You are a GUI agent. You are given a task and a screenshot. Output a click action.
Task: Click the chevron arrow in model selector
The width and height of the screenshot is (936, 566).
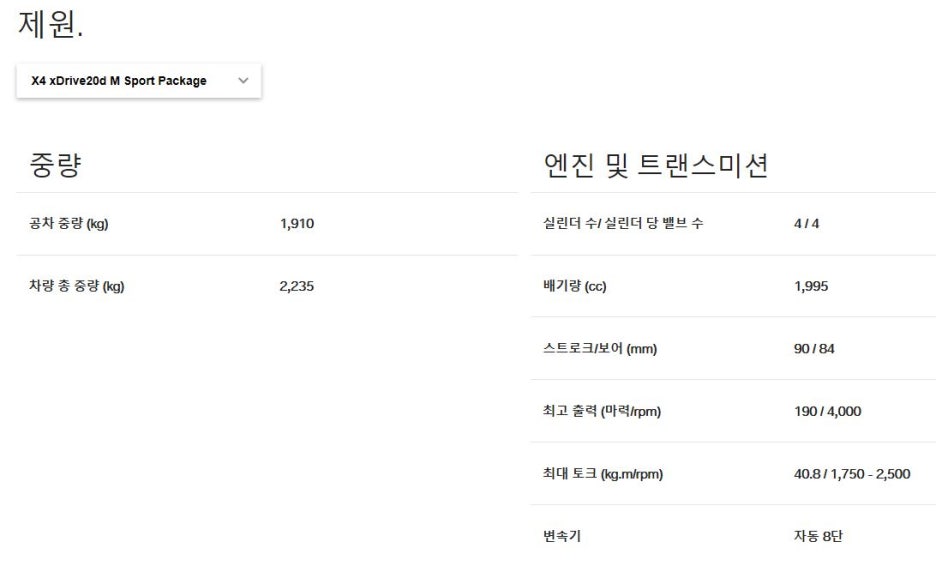[x=243, y=81]
